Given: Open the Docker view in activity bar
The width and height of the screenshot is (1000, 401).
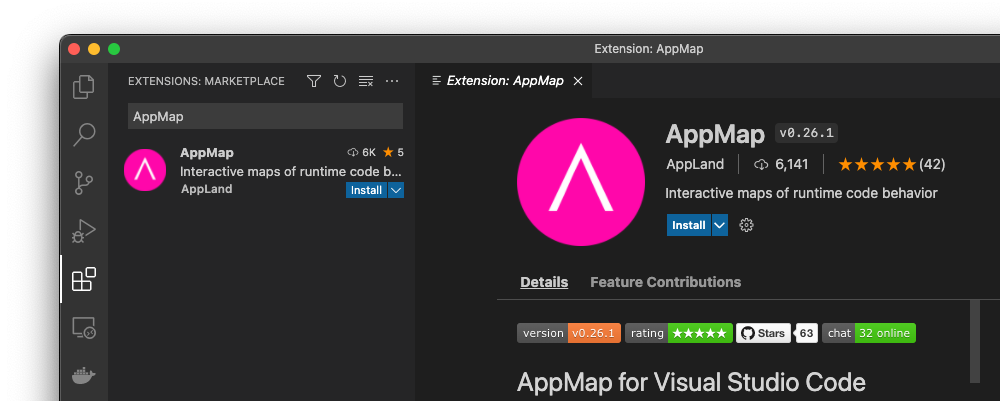Looking at the screenshot, I should click(x=84, y=375).
